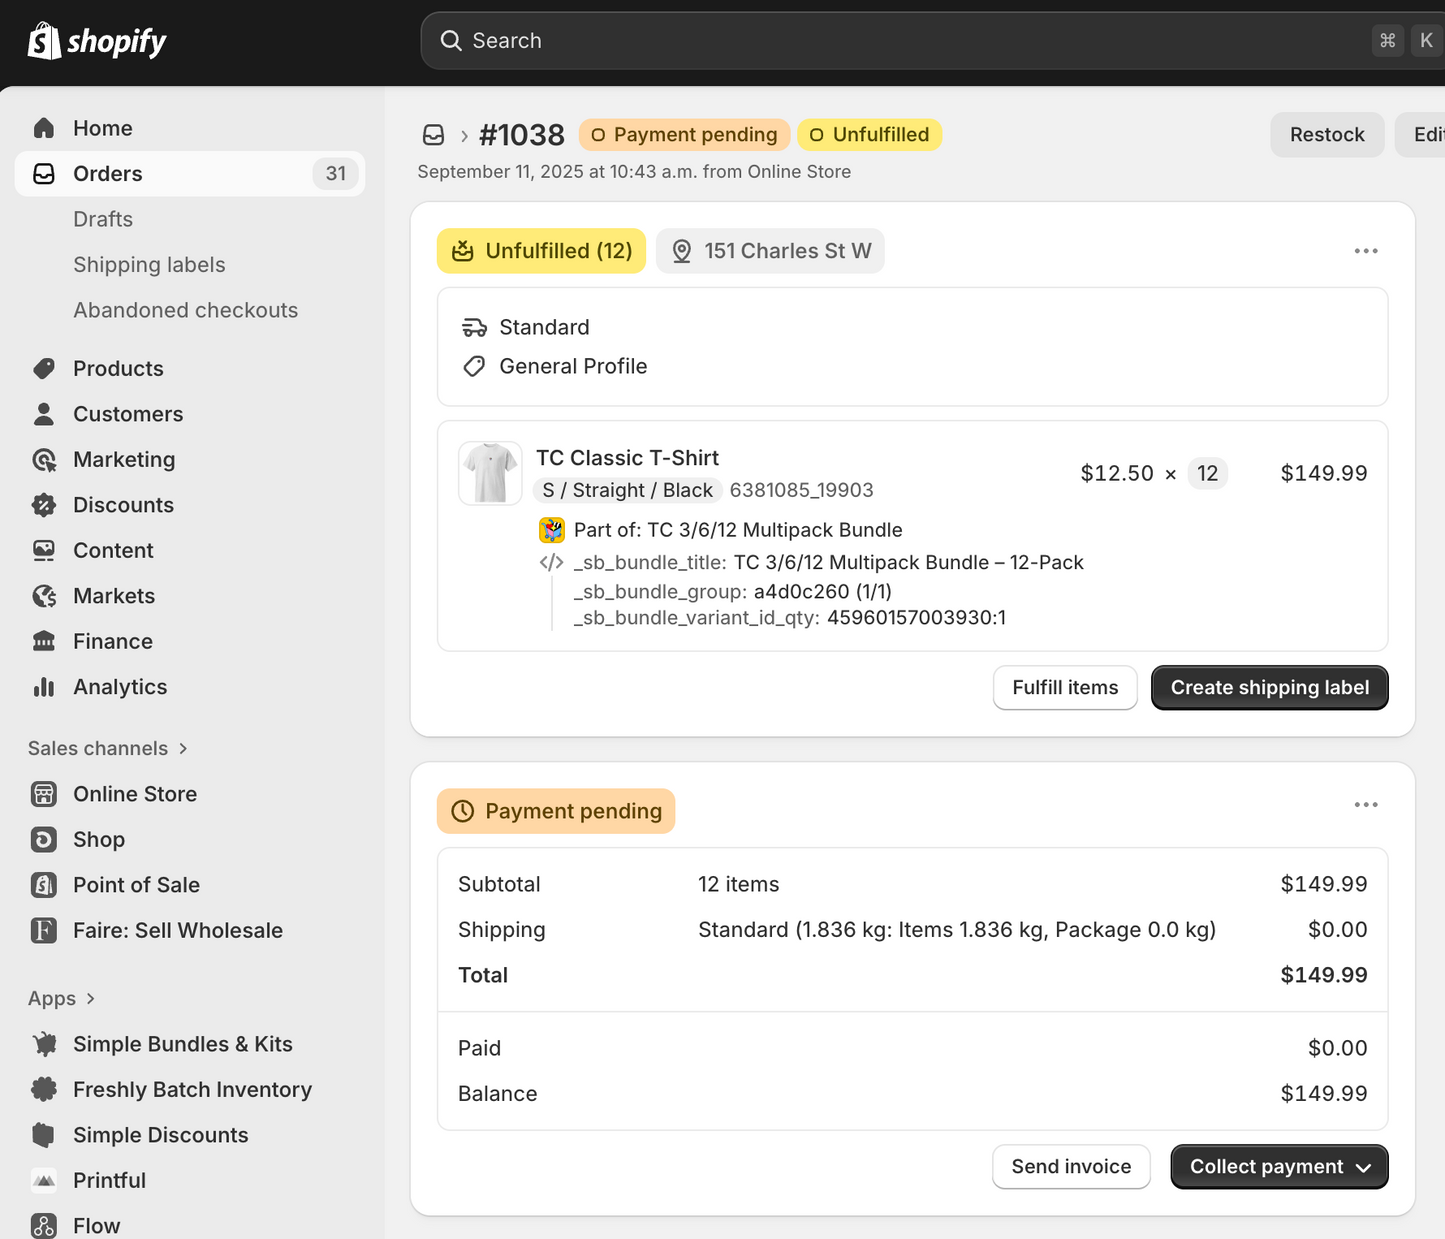Click the Shipping row Standard weight details

pyautogui.click(x=957, y=930)
